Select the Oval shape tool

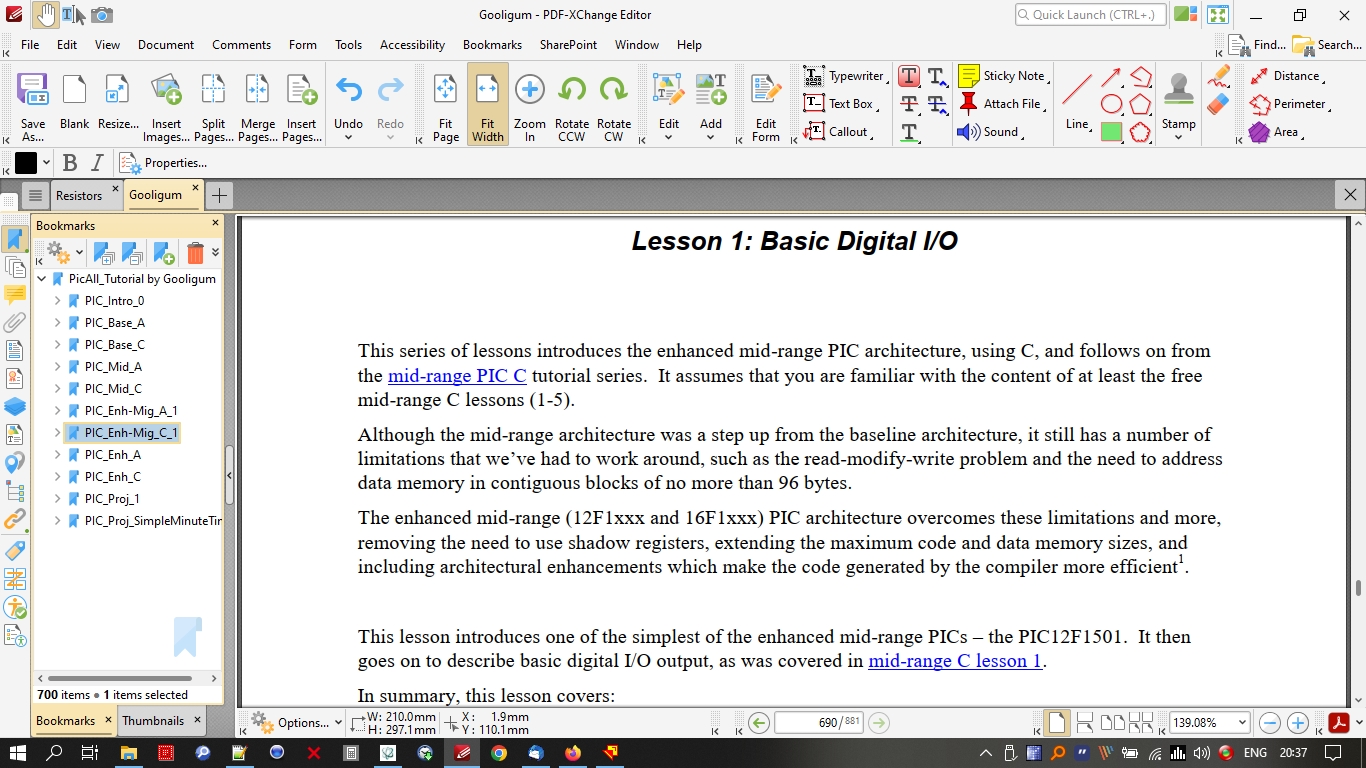tap(1111, 104)
